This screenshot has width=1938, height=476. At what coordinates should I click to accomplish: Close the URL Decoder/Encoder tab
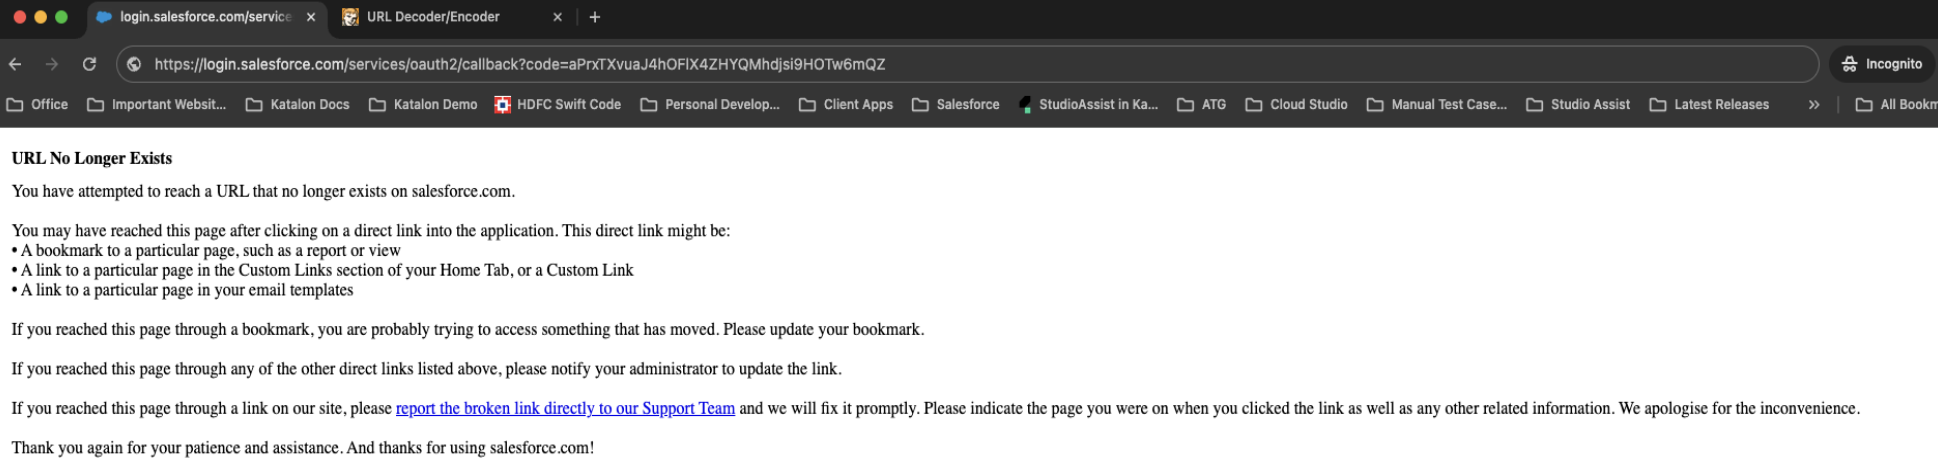(558, 17)
